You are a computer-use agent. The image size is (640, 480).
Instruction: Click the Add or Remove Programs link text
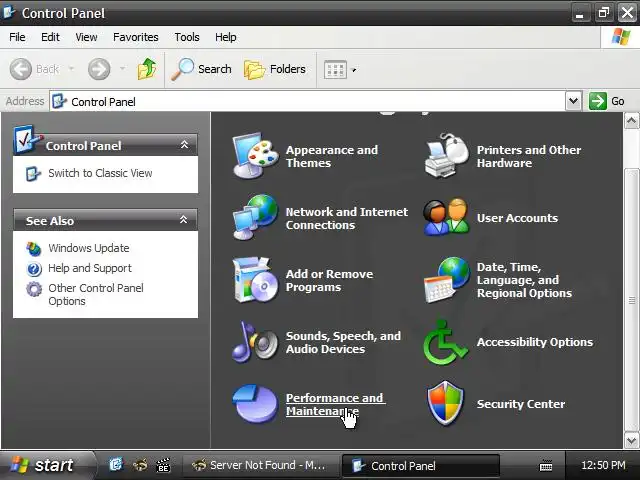329,280
